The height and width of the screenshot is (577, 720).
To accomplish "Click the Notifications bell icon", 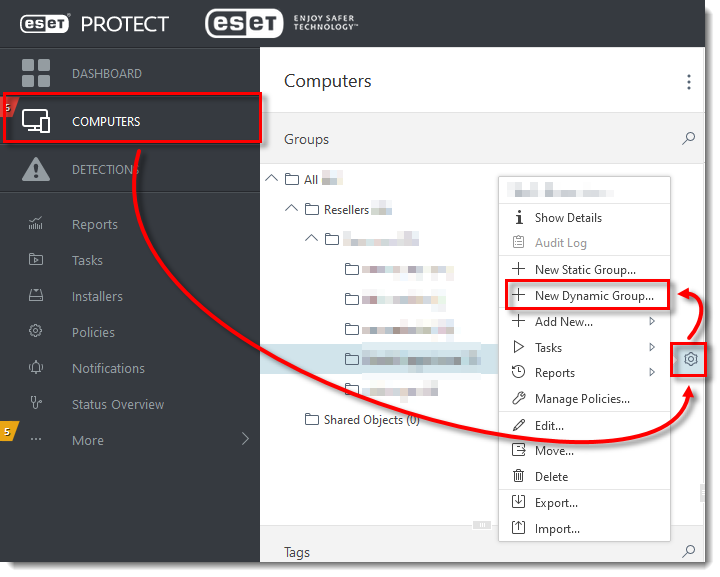I will (x=35, y=367).
